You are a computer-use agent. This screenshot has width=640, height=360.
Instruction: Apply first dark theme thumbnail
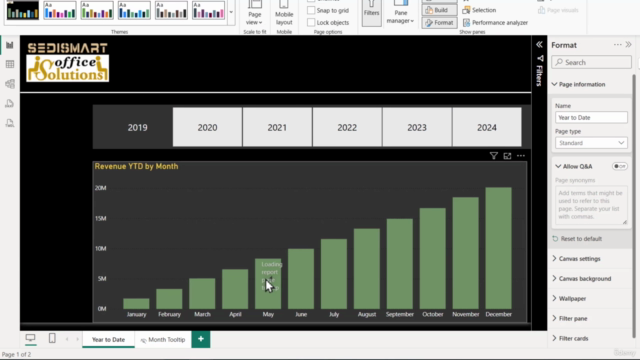point(23,11)
